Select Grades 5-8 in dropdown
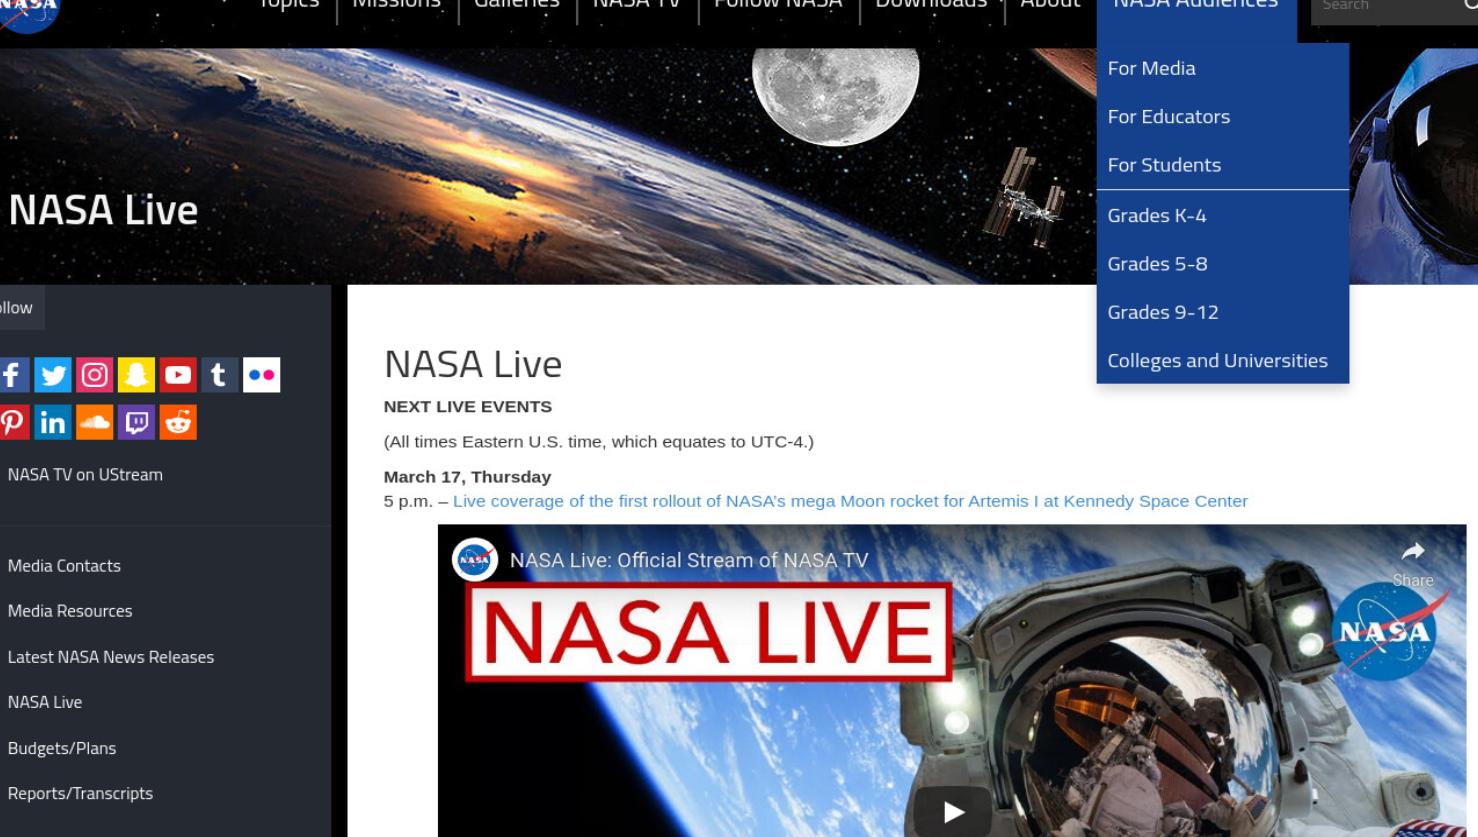1478x837 pixels. click(x=1222, y=264)
